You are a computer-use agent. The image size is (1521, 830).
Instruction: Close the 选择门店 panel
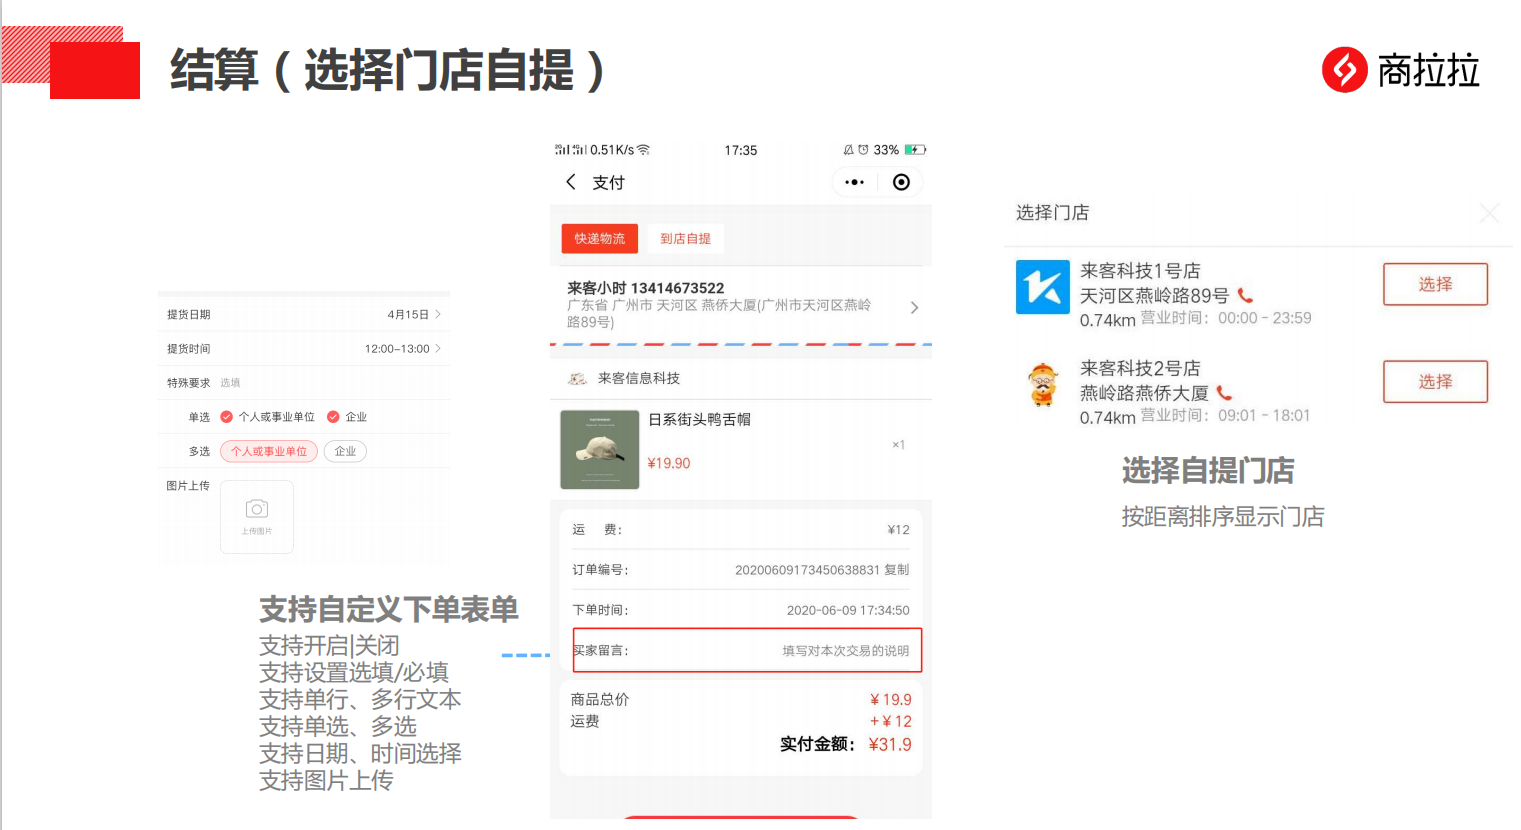(1490, 213)
